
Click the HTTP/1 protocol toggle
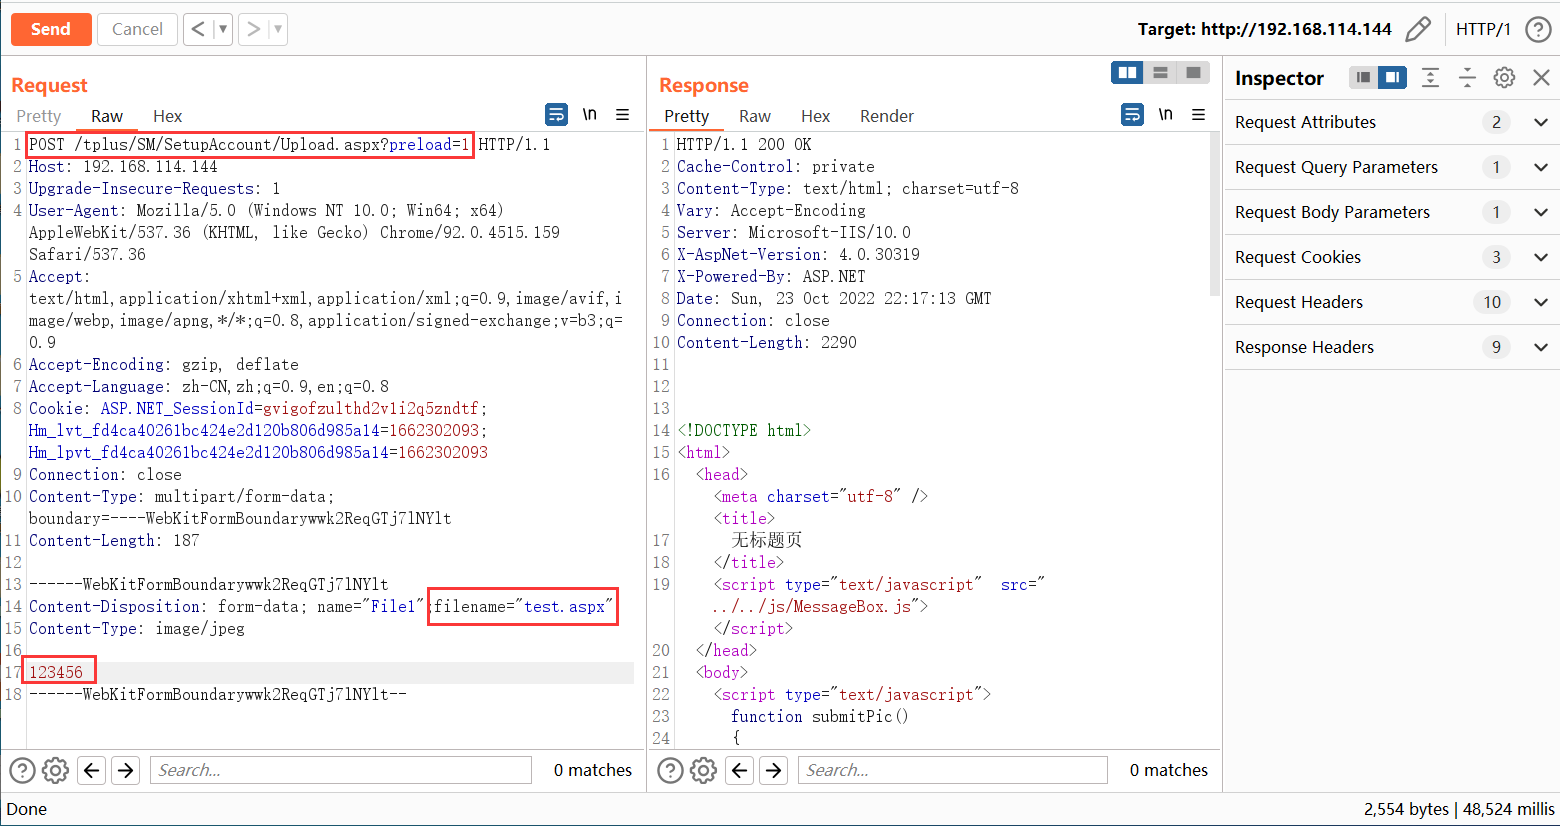[1483, 29]
